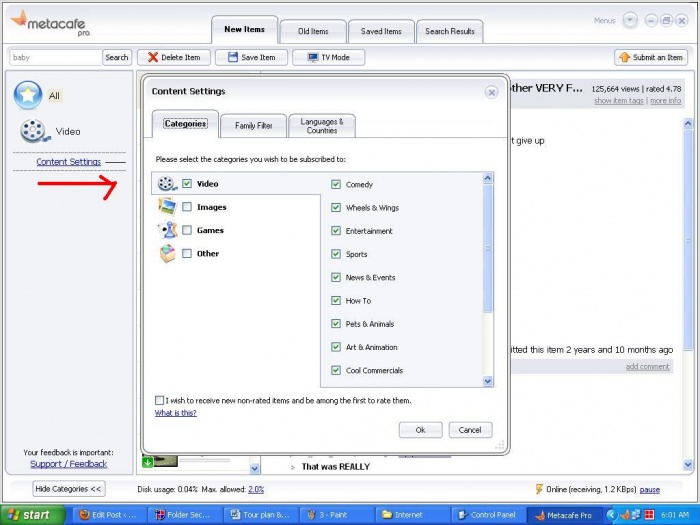This screenshot has height=525, width=700.
Task: Open Internet folder taskbar item
Action: point(411,515)
